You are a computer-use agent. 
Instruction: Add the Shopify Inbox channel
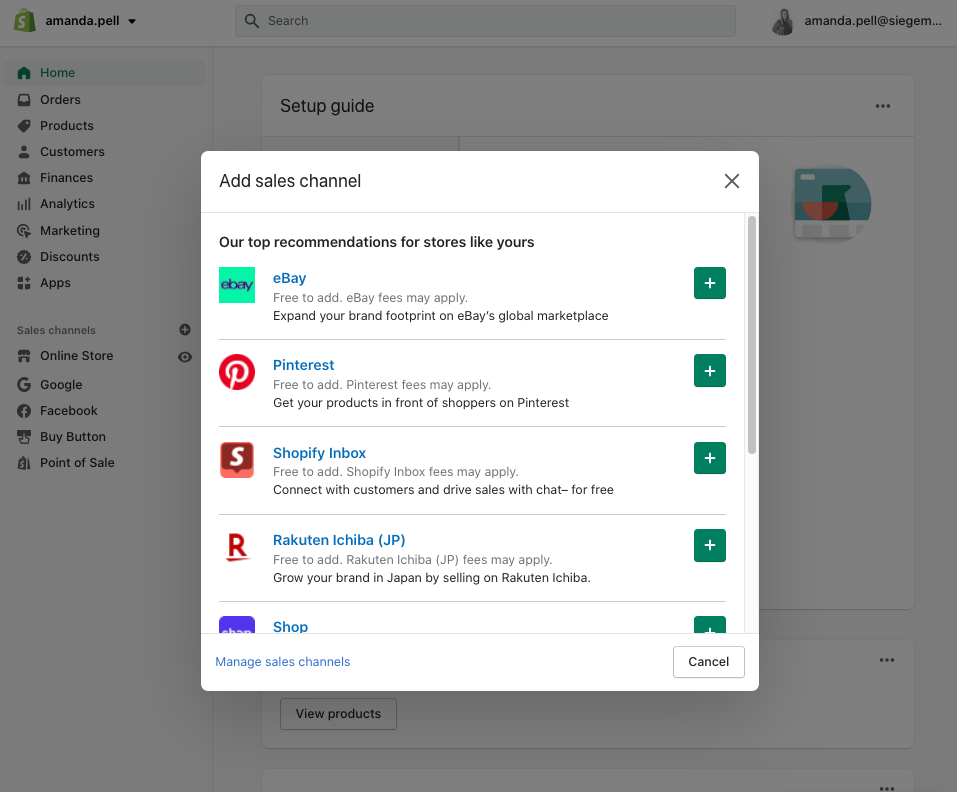(710, 458)
